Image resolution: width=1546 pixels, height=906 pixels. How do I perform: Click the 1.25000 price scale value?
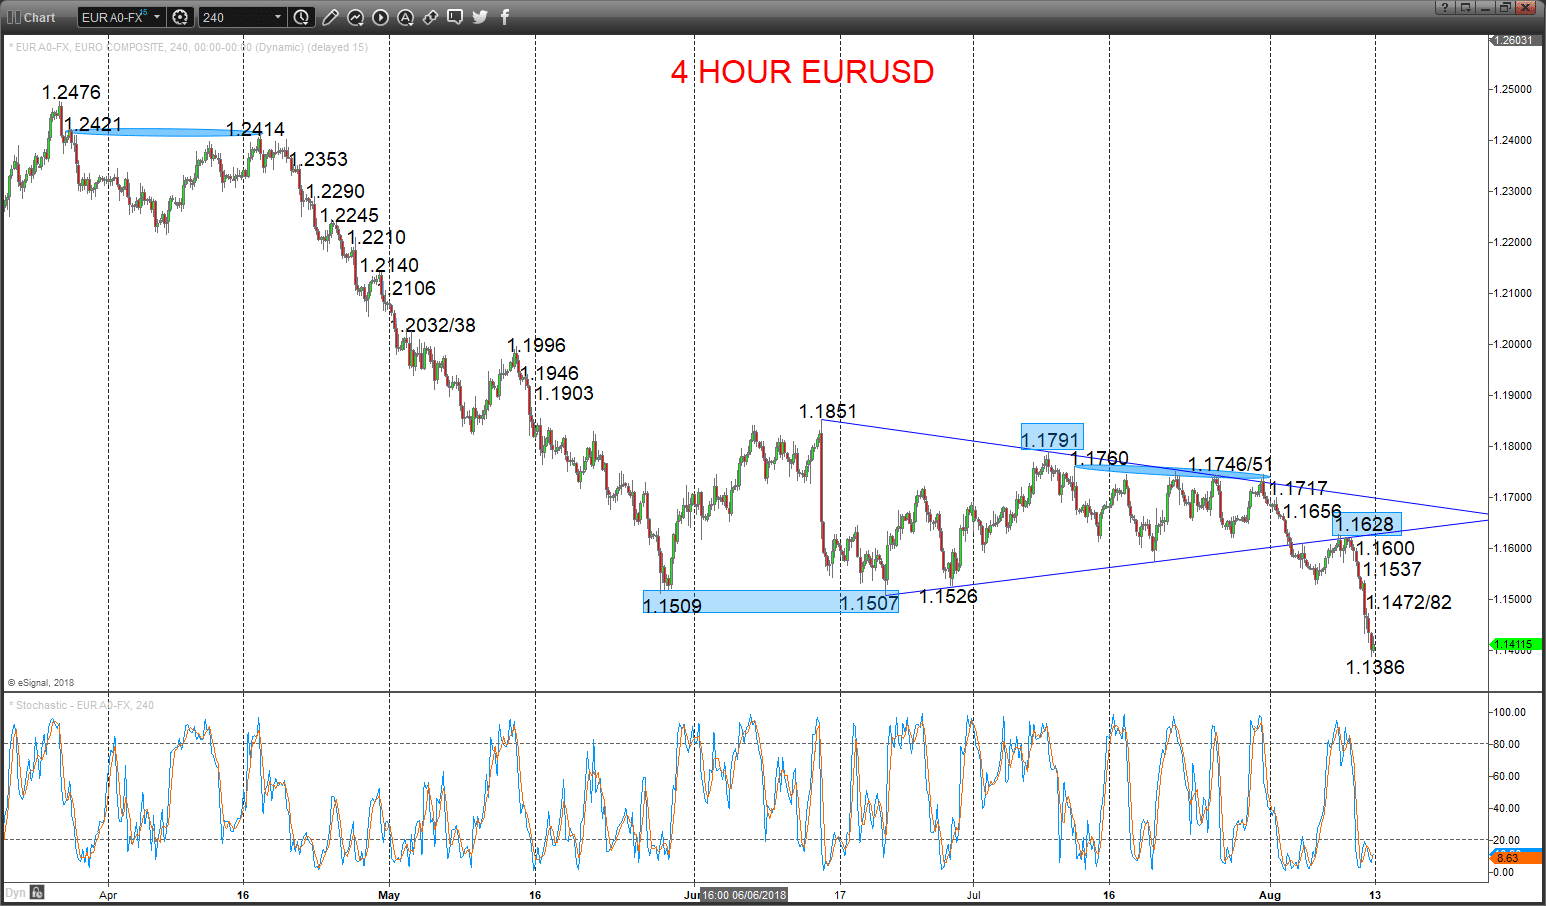[1513, 89]
